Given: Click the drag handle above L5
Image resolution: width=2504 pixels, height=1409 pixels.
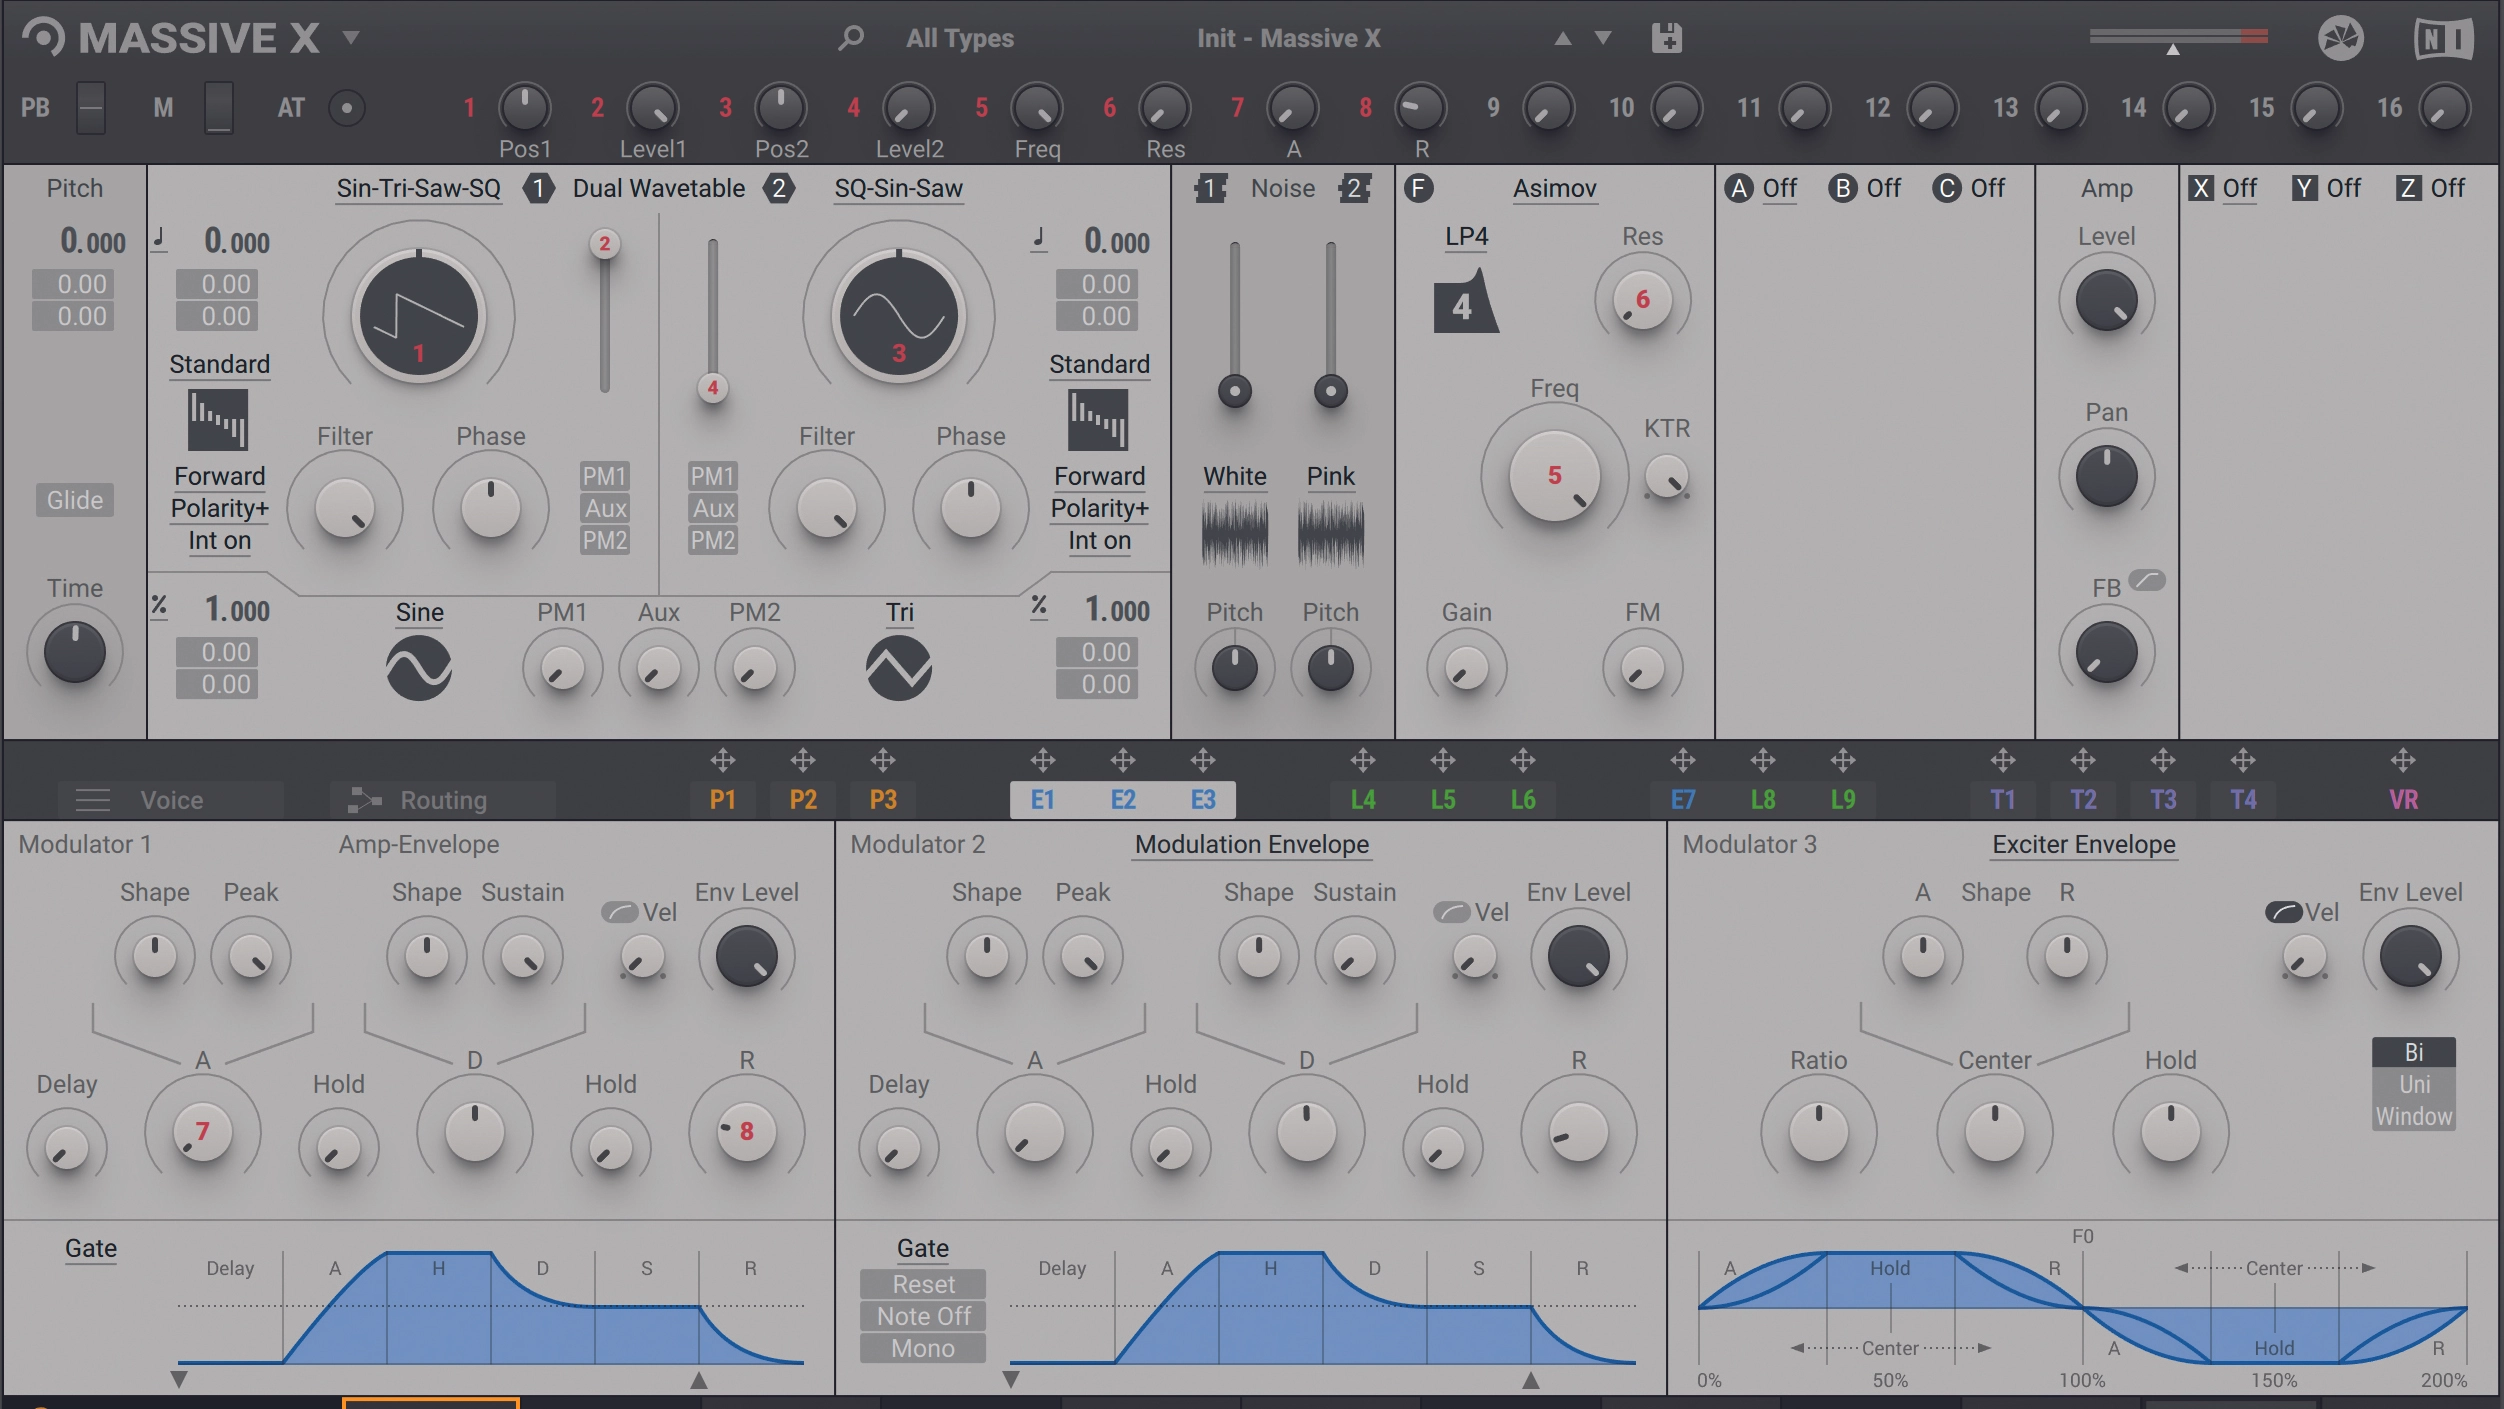Looking at the screenshot, I should (1443, 761).
